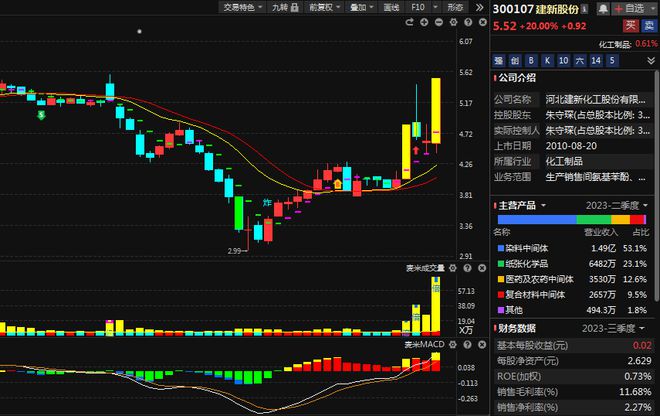Screen dimensions: 660x416
Task: Click the 麦米MACD indicator label
Action: (x=424, y=344)
